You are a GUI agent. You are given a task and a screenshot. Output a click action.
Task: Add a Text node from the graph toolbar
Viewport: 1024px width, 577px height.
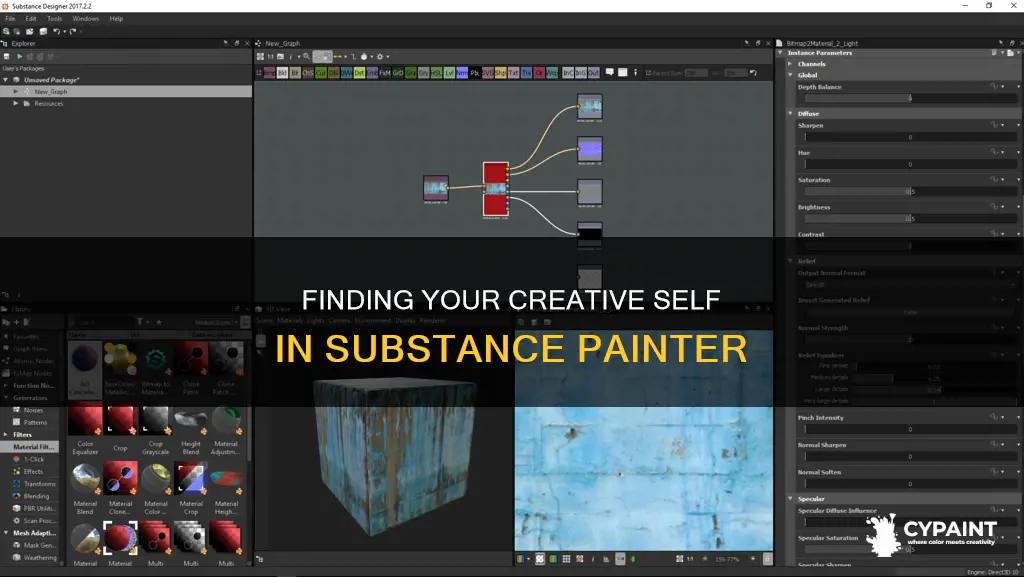click(514, 73)
